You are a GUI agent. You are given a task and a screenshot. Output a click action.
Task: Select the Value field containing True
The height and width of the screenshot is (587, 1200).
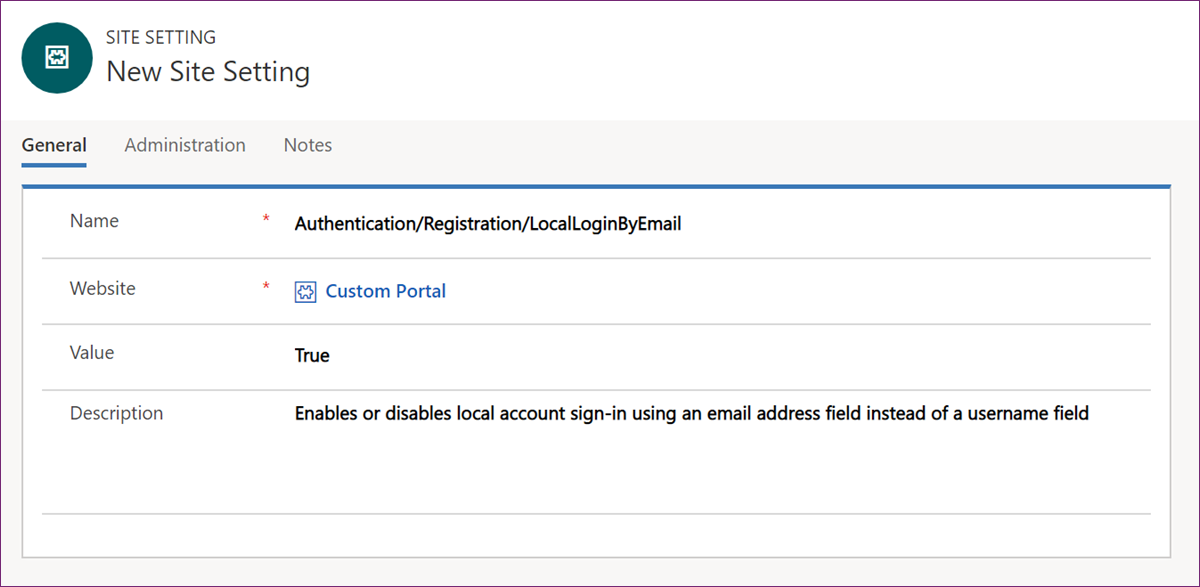[312, 355]
